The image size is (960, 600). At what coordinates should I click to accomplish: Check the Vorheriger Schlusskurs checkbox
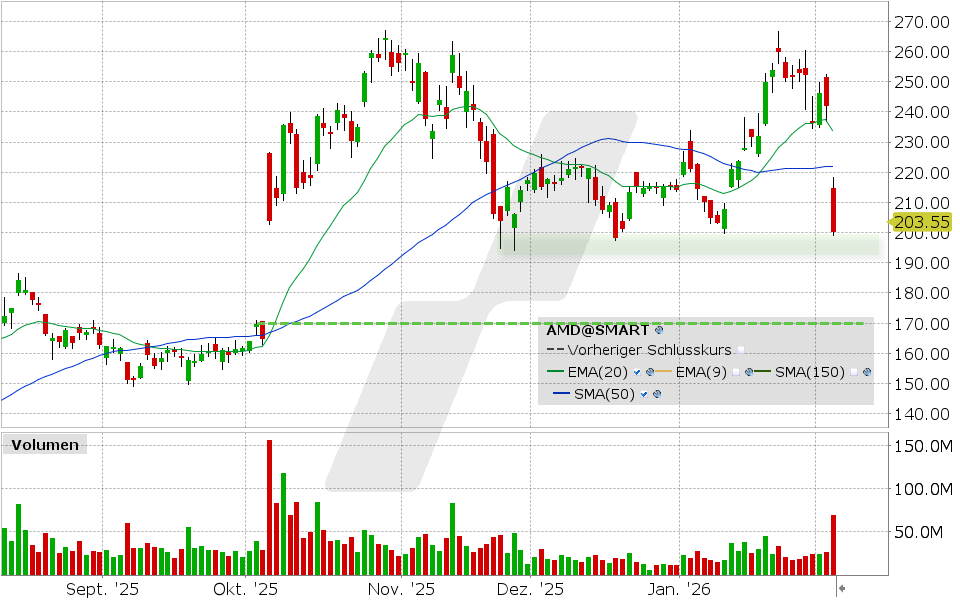pyautogui.click(x=740, y=350)
